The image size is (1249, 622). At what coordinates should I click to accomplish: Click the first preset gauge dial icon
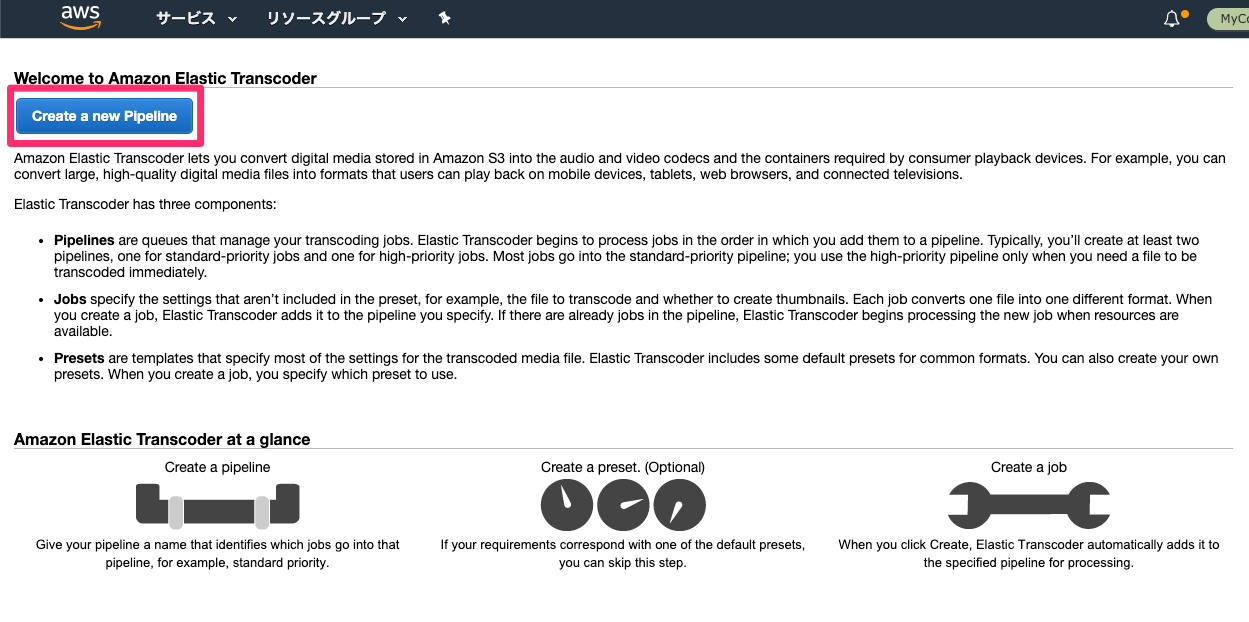[567, 505]
